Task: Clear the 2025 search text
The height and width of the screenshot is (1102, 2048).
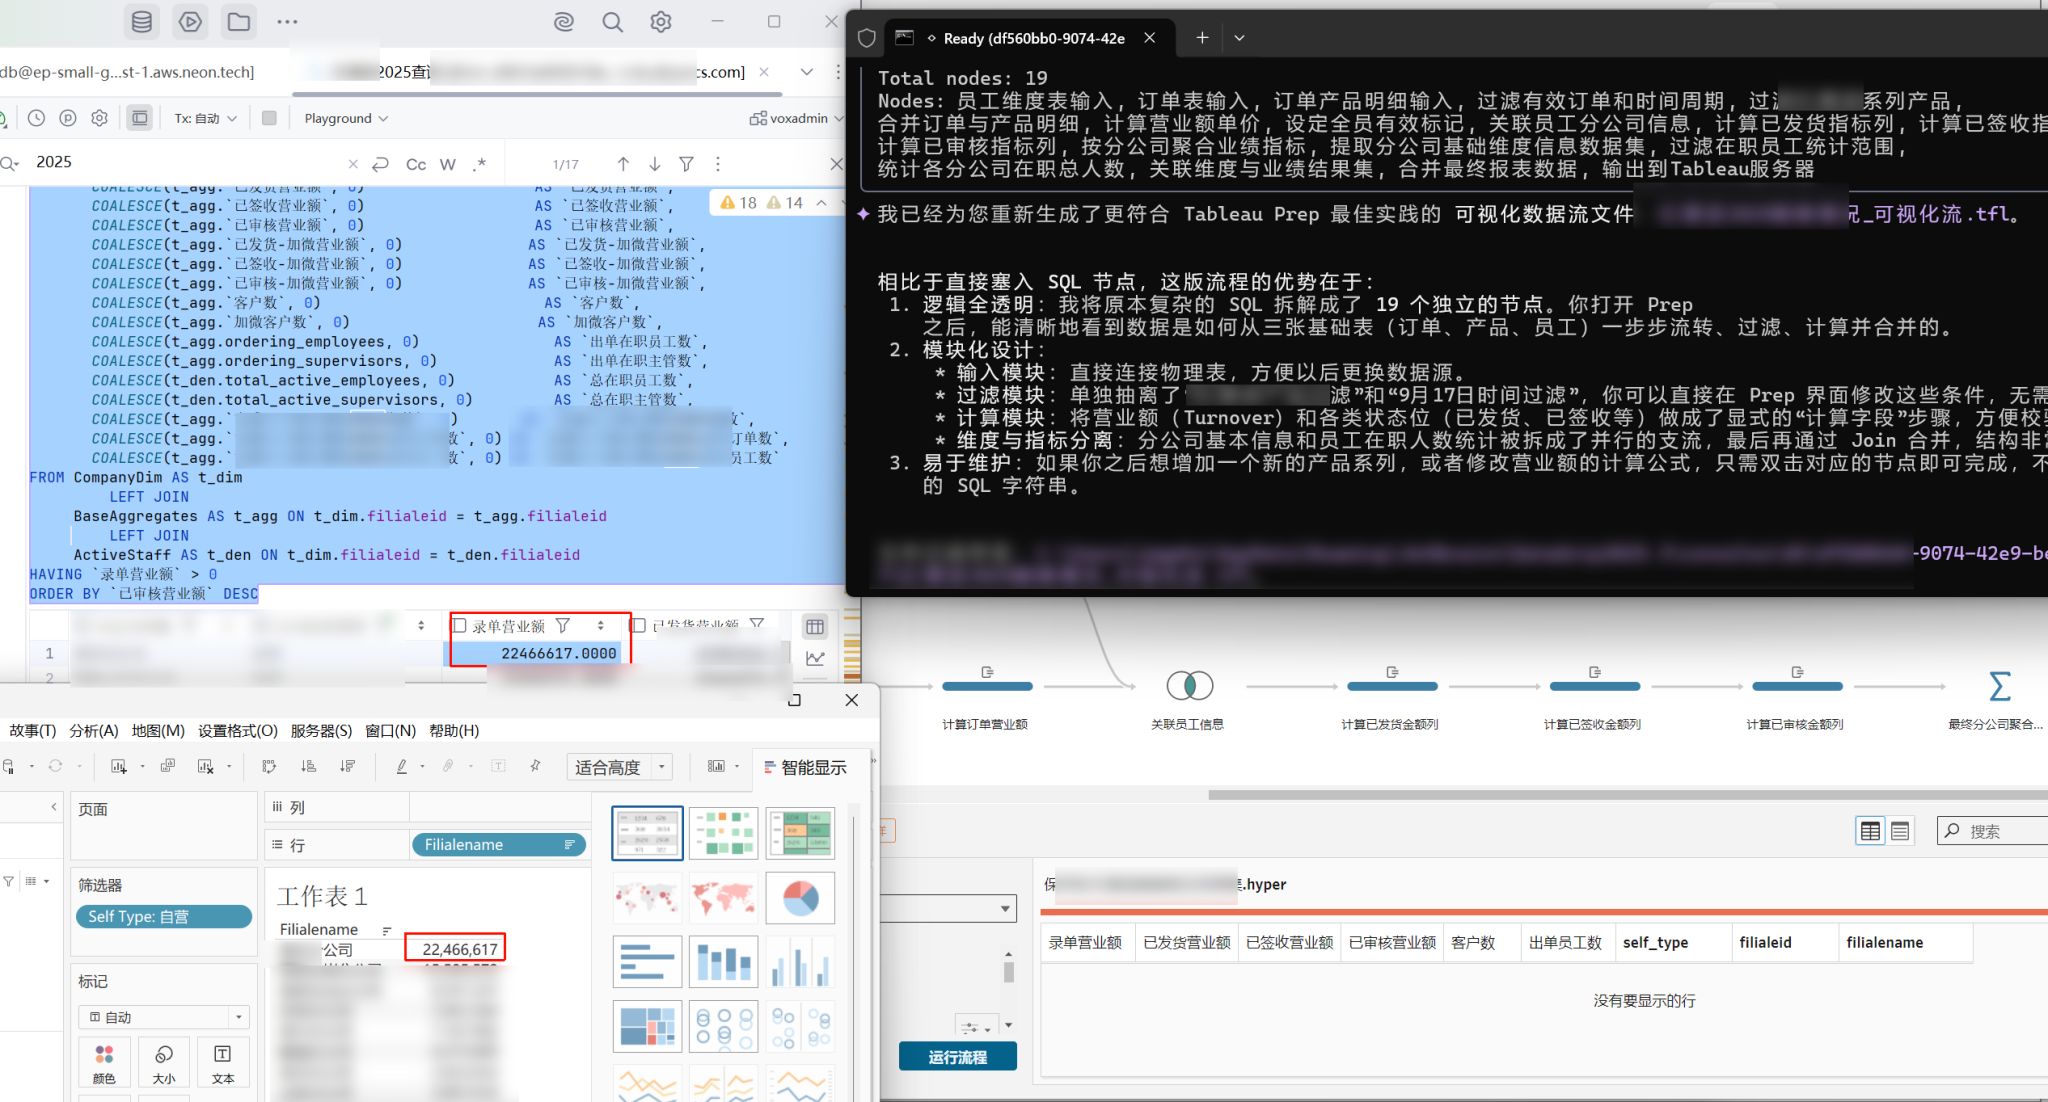Action: (x=352, y=164)
